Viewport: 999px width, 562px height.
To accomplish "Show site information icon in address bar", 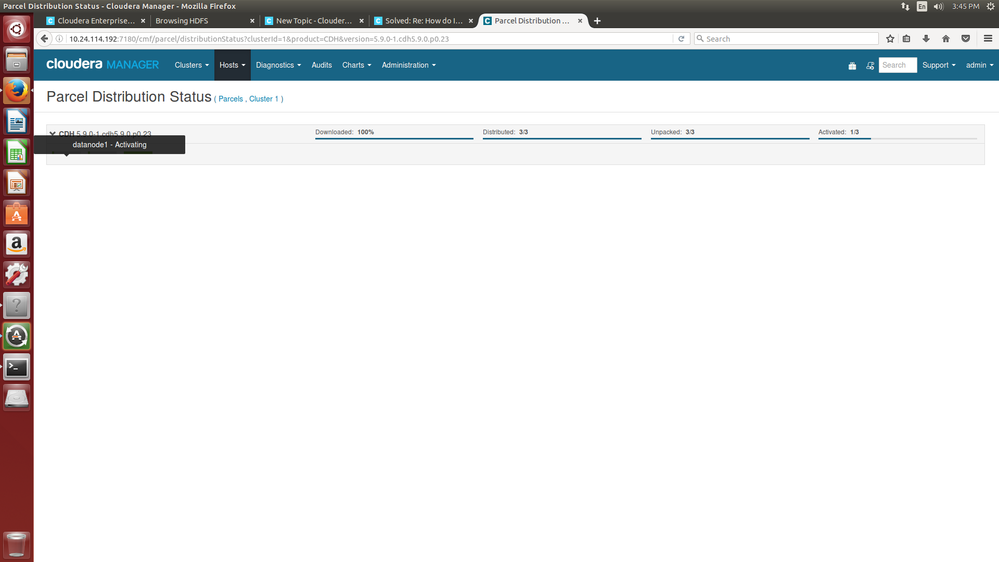I will click(x=59, y=39).
